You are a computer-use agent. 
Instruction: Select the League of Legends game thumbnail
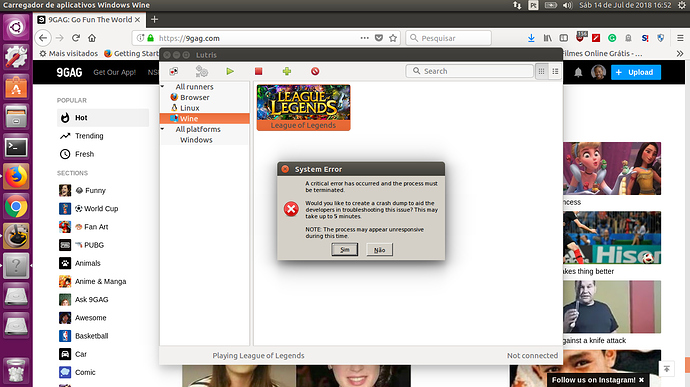tap(304, 107)
